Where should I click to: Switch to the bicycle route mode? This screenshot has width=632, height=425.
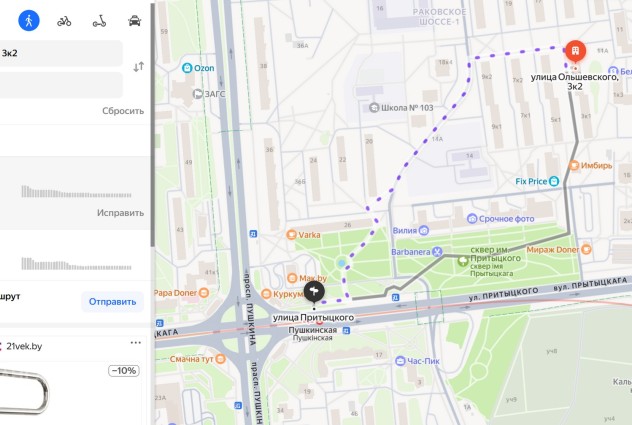64,21
